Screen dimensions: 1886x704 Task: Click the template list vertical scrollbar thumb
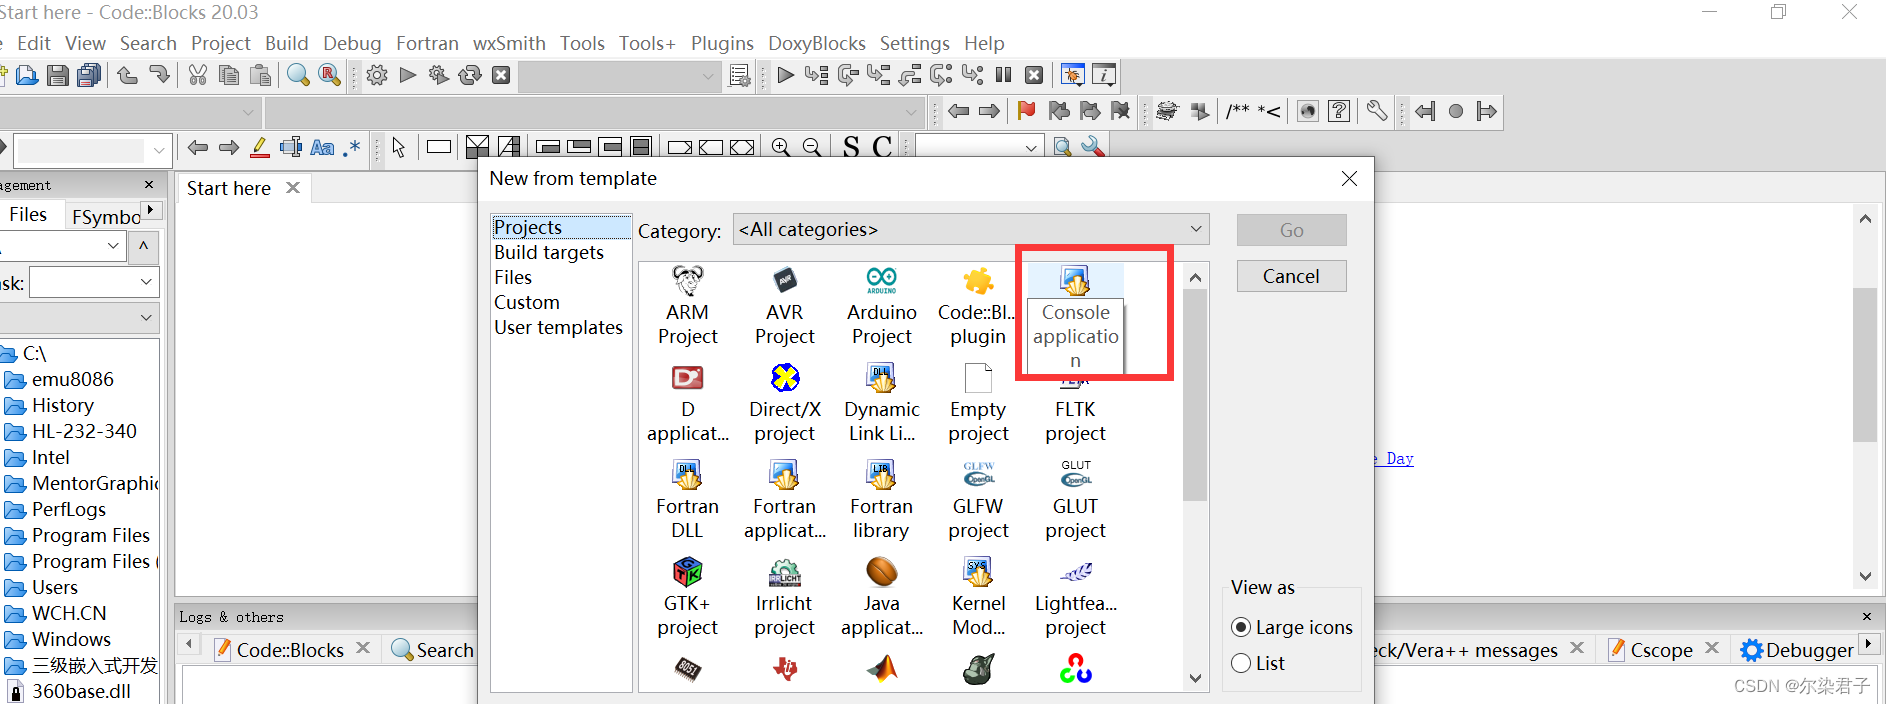(1195, 395)
